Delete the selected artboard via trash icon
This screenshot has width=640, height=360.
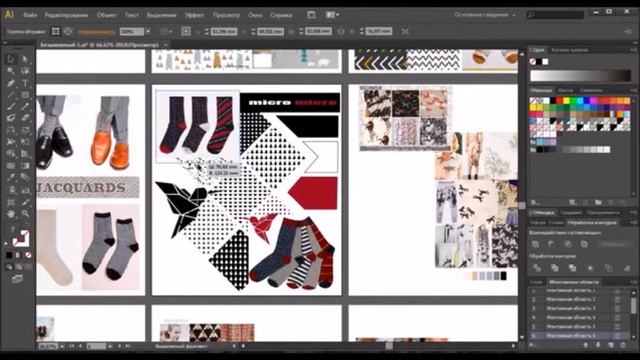(623, 345)
